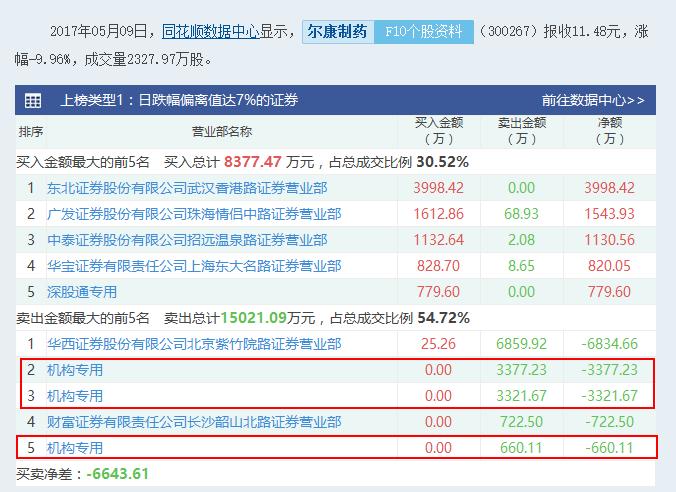Select the sell total 15021.09 value
The image size is (676, 492).
point(254,318)
